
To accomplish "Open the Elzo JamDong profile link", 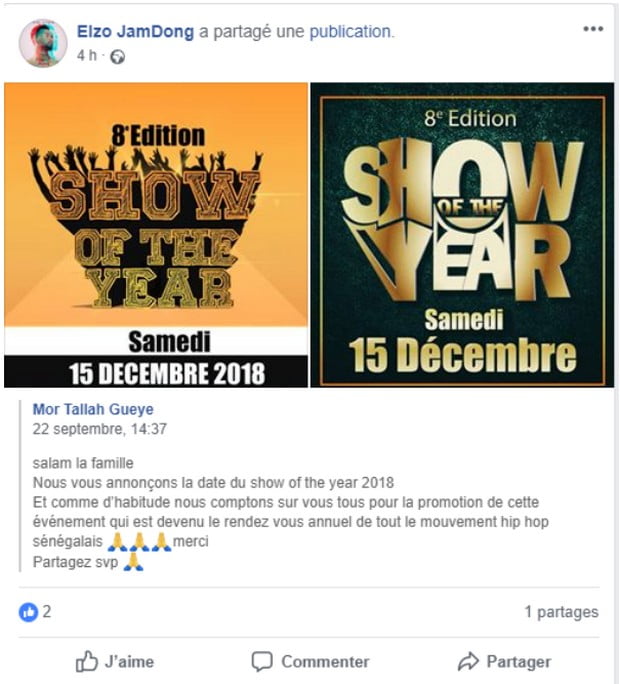I will [x=135, y=32].
